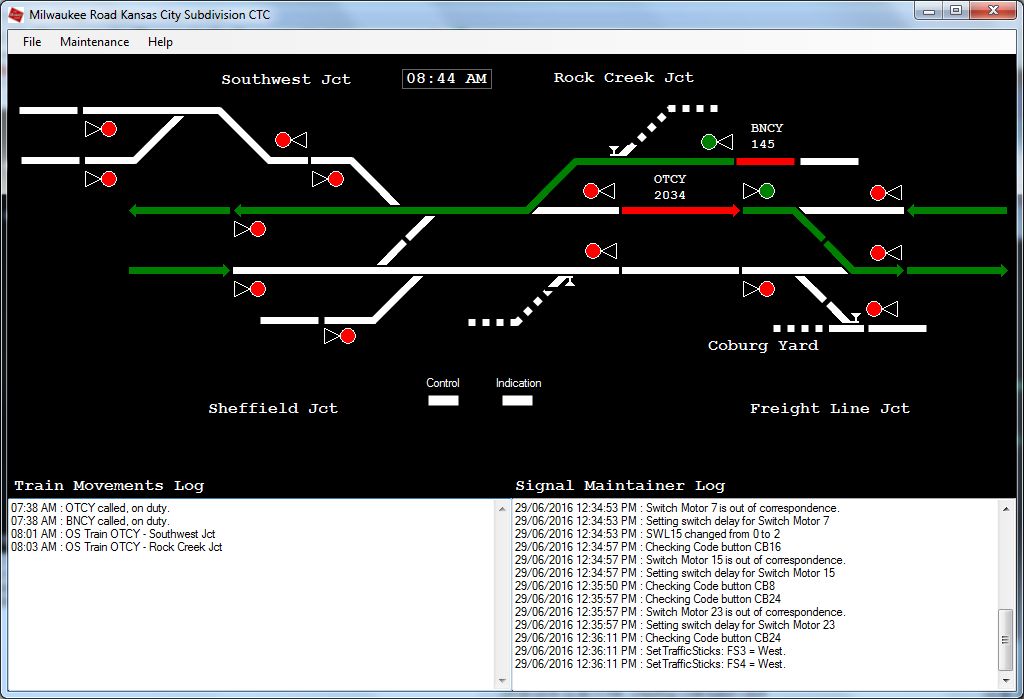Select 'Setting switch delay for Switch Motor 23' line
Image resolution: width=1024 pixels, height=699 pixels.
[x=675, y=625]
